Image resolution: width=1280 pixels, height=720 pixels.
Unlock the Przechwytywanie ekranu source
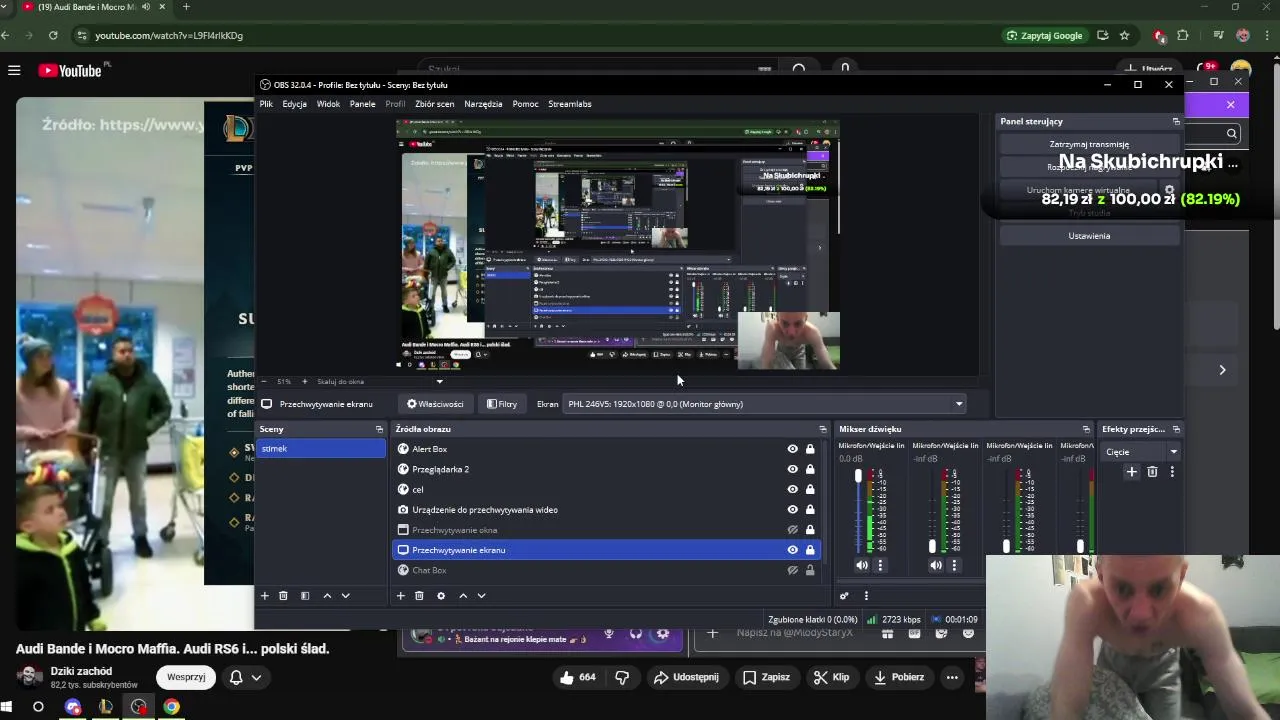pos(810,550)
